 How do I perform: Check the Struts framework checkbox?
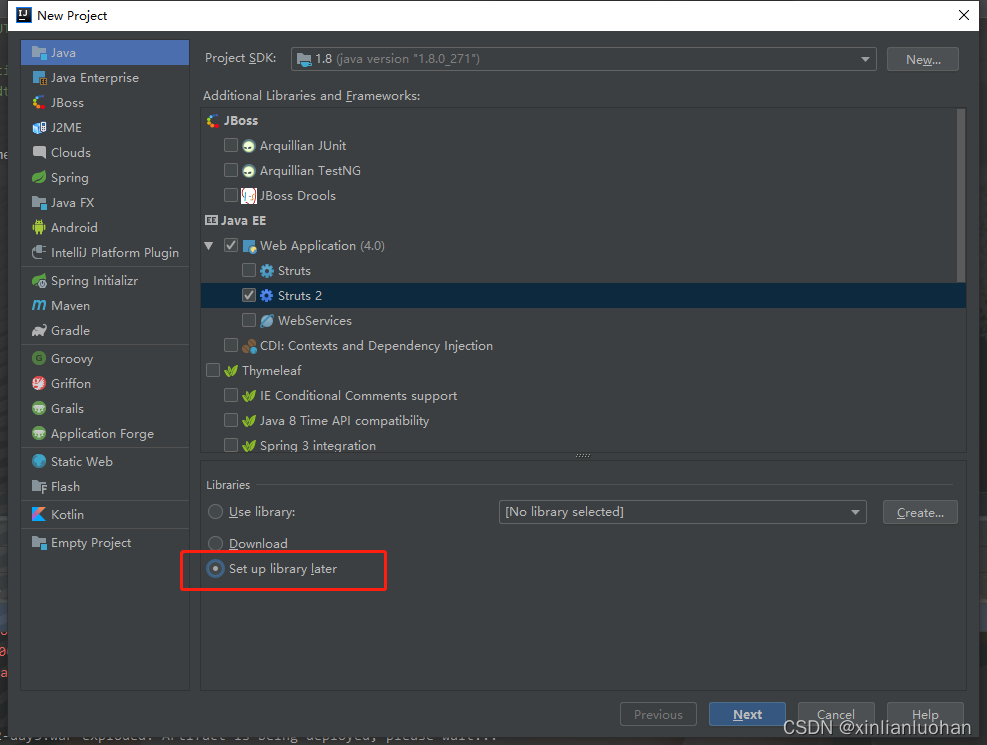(x=249, y=270)
